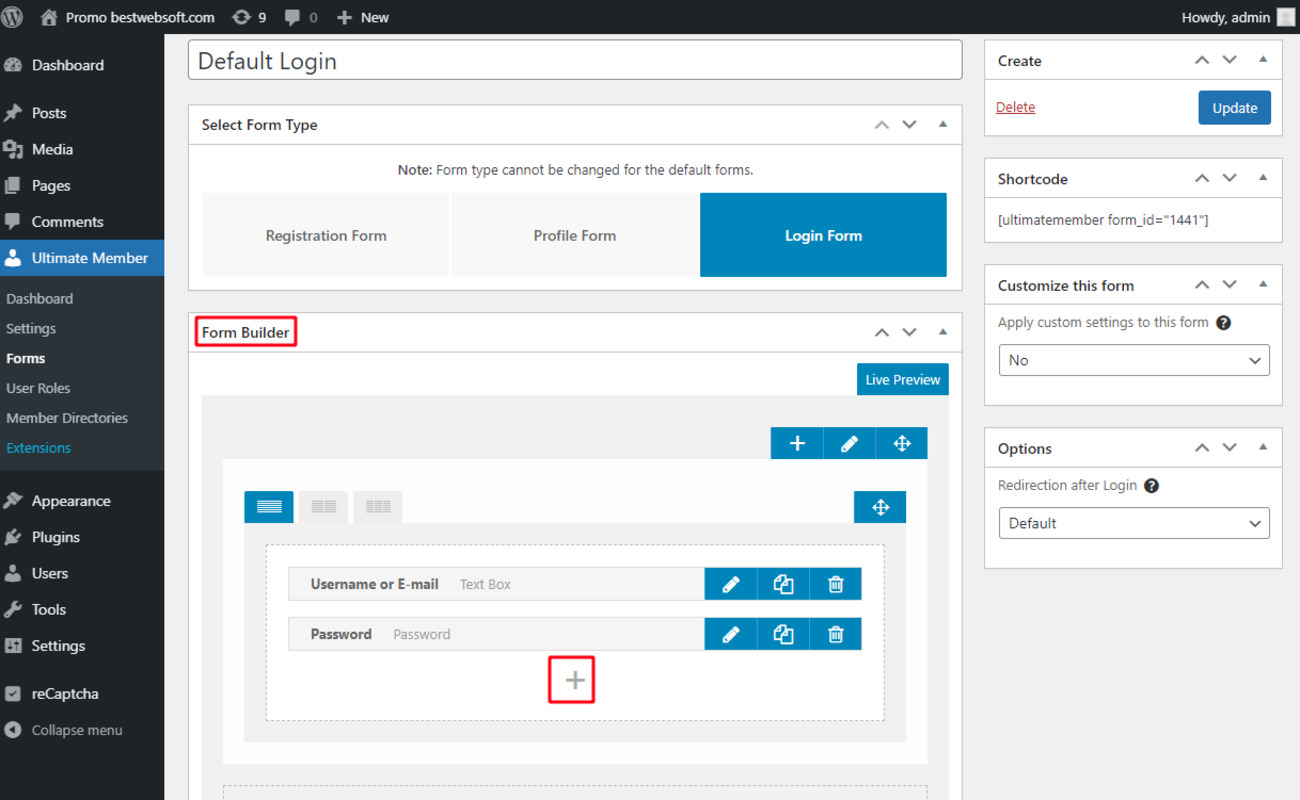Click the New content button in admin bar

[363, 17]
